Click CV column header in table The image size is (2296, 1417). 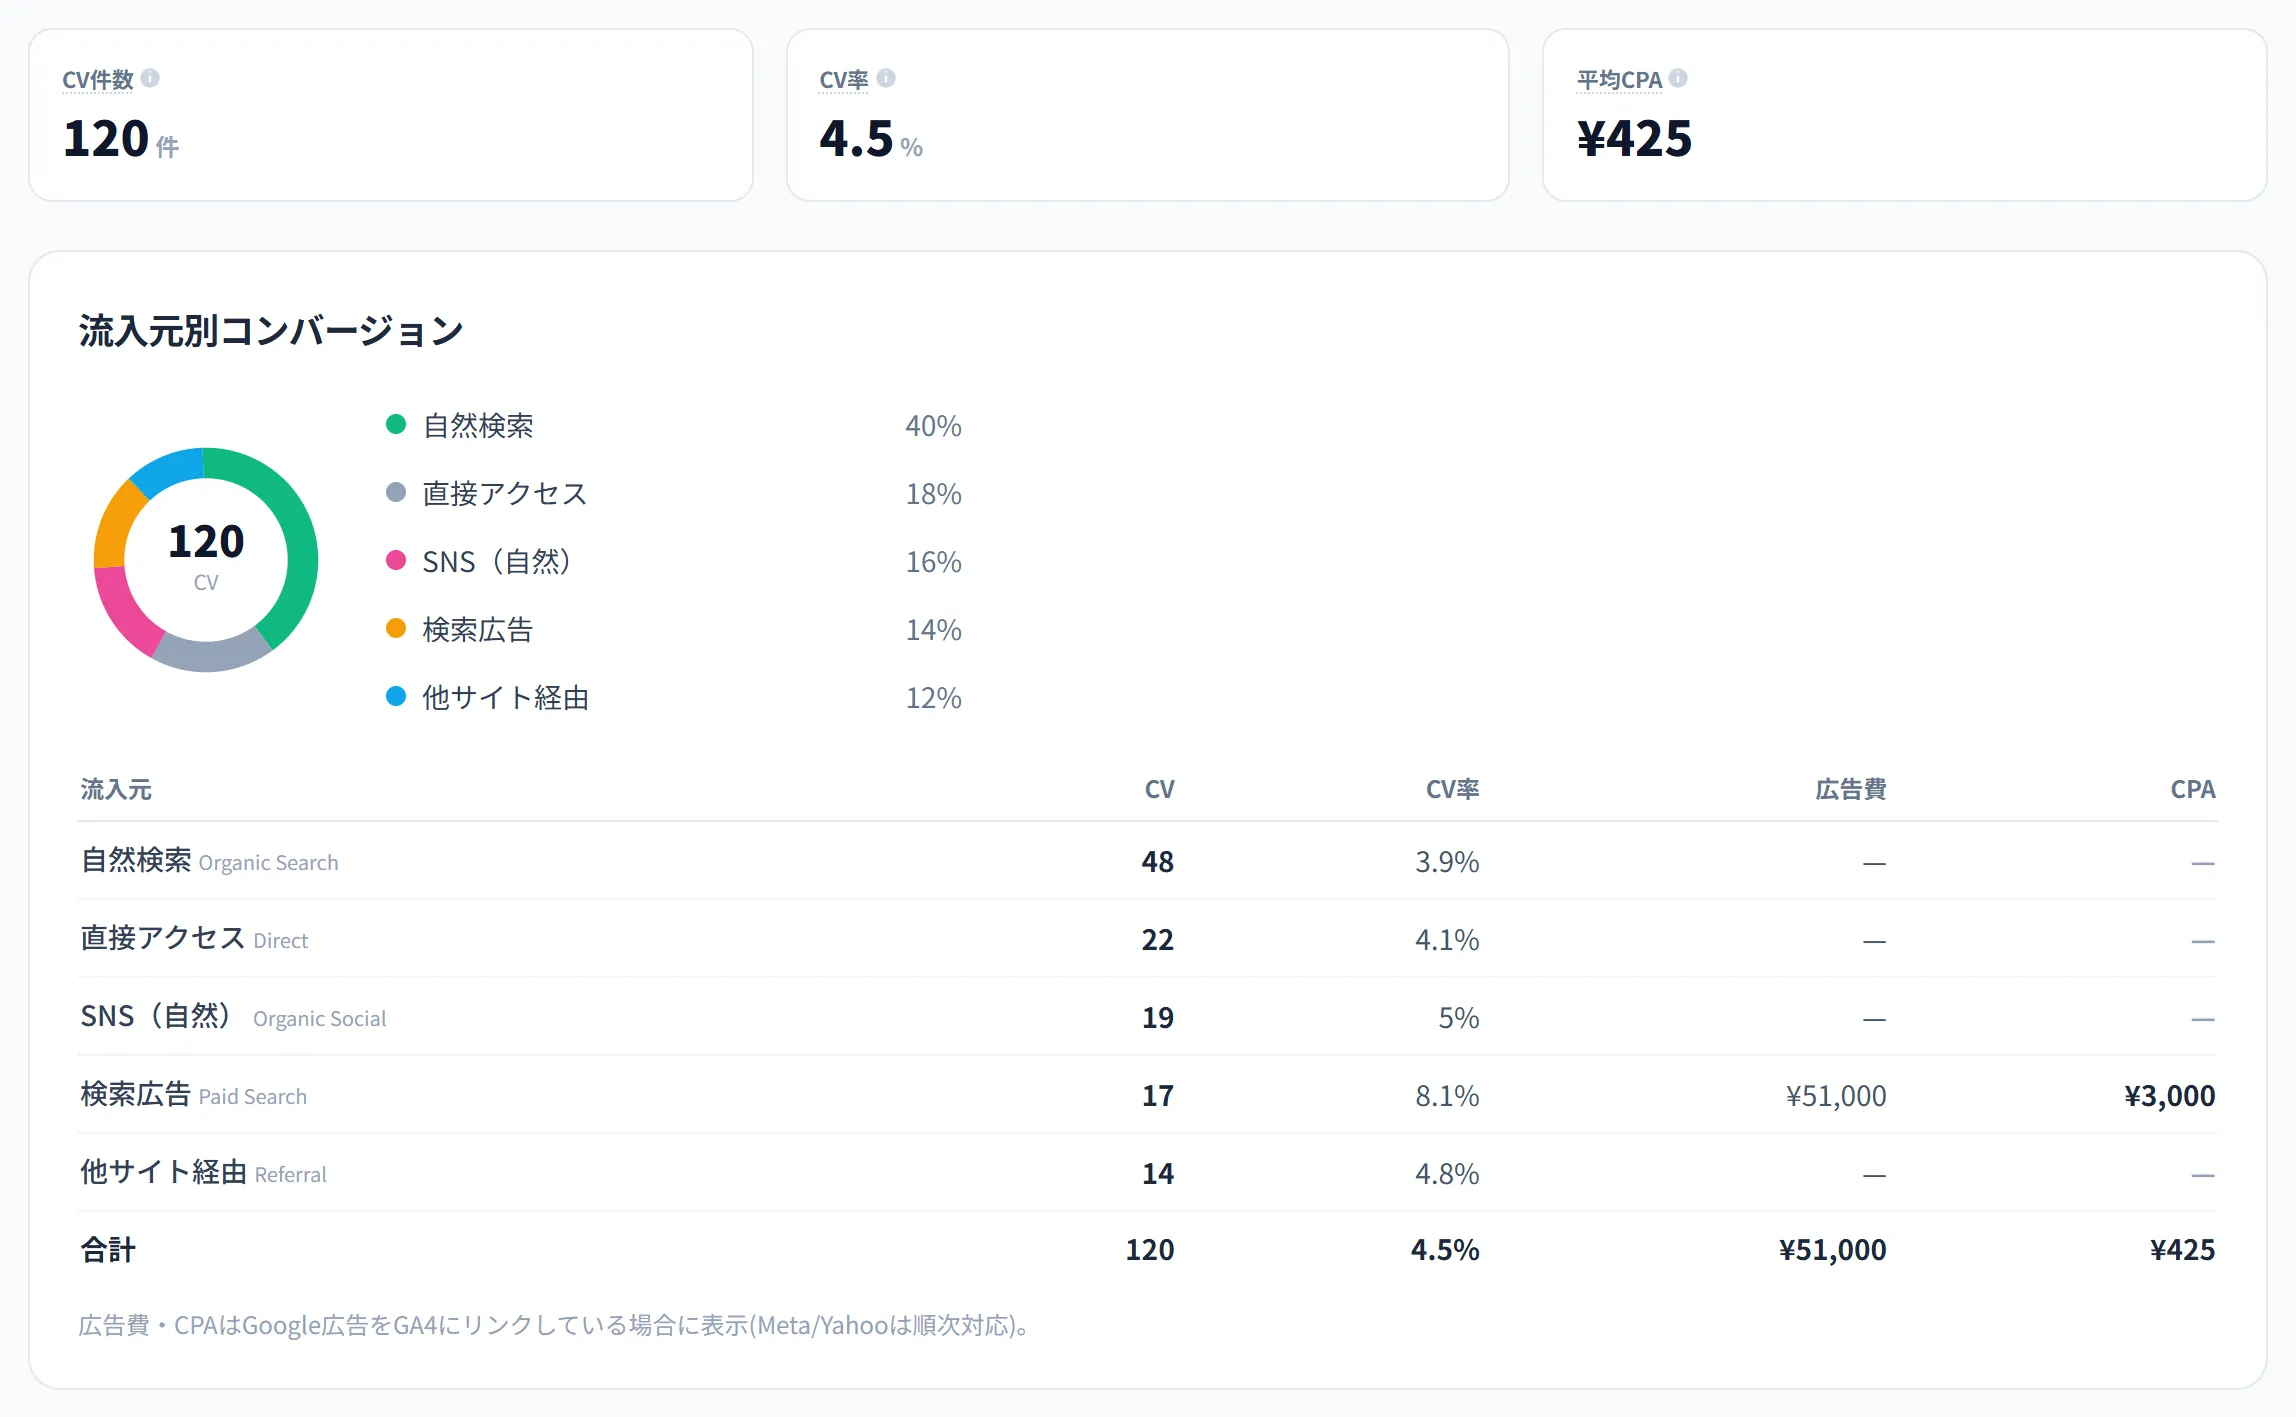pyautogui.click(x=1159, y=789)
